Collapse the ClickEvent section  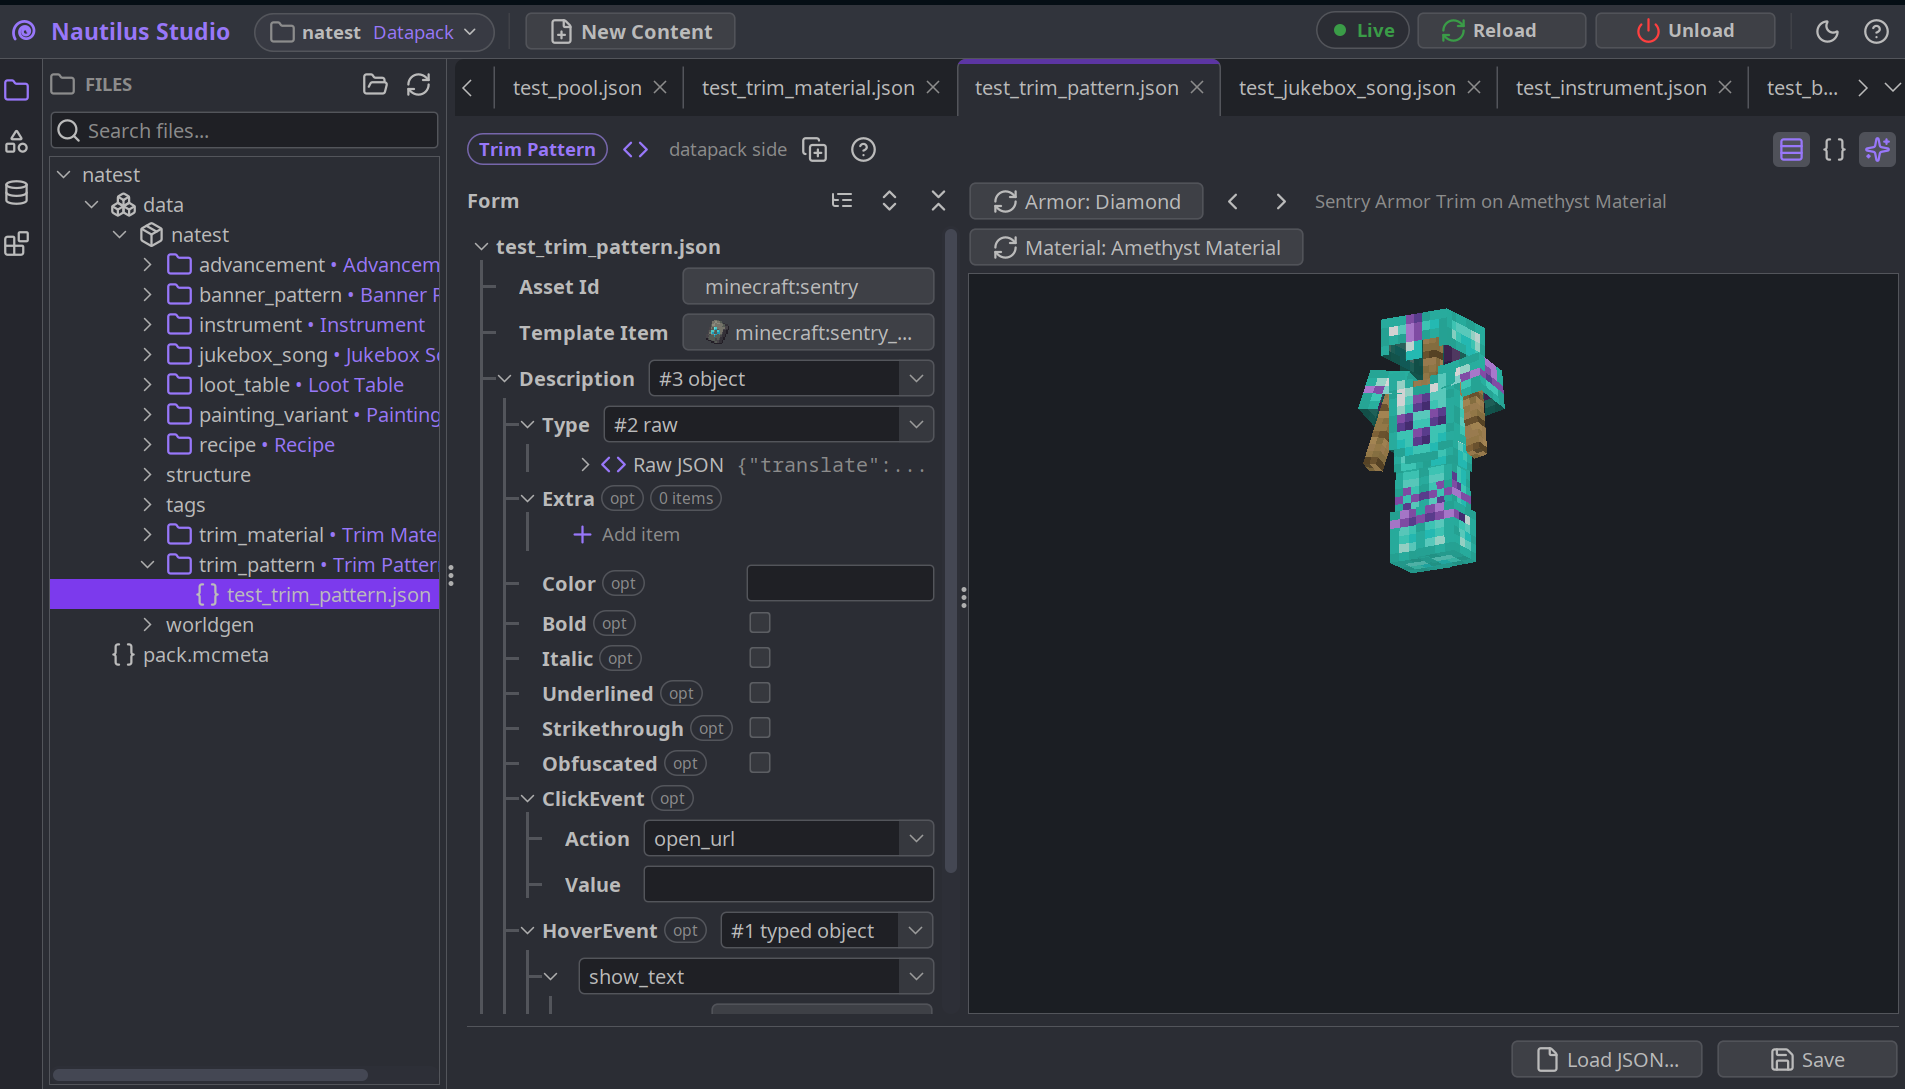point(528,799)
